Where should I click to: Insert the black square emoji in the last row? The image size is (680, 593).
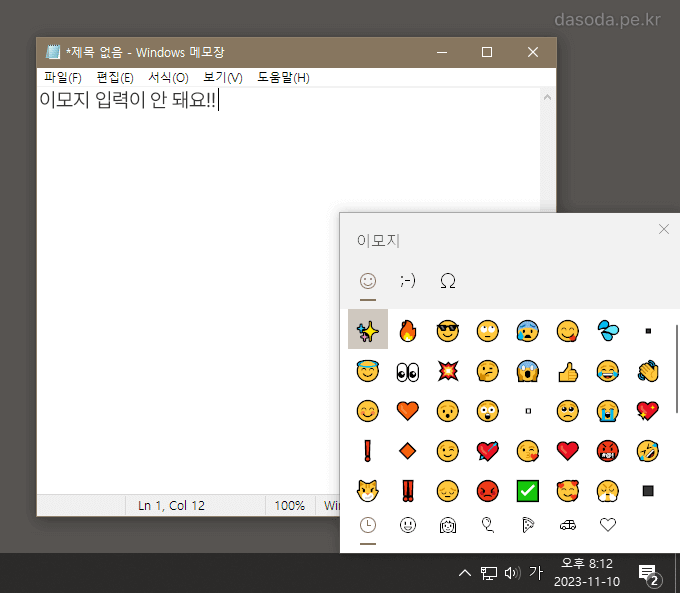648,491
